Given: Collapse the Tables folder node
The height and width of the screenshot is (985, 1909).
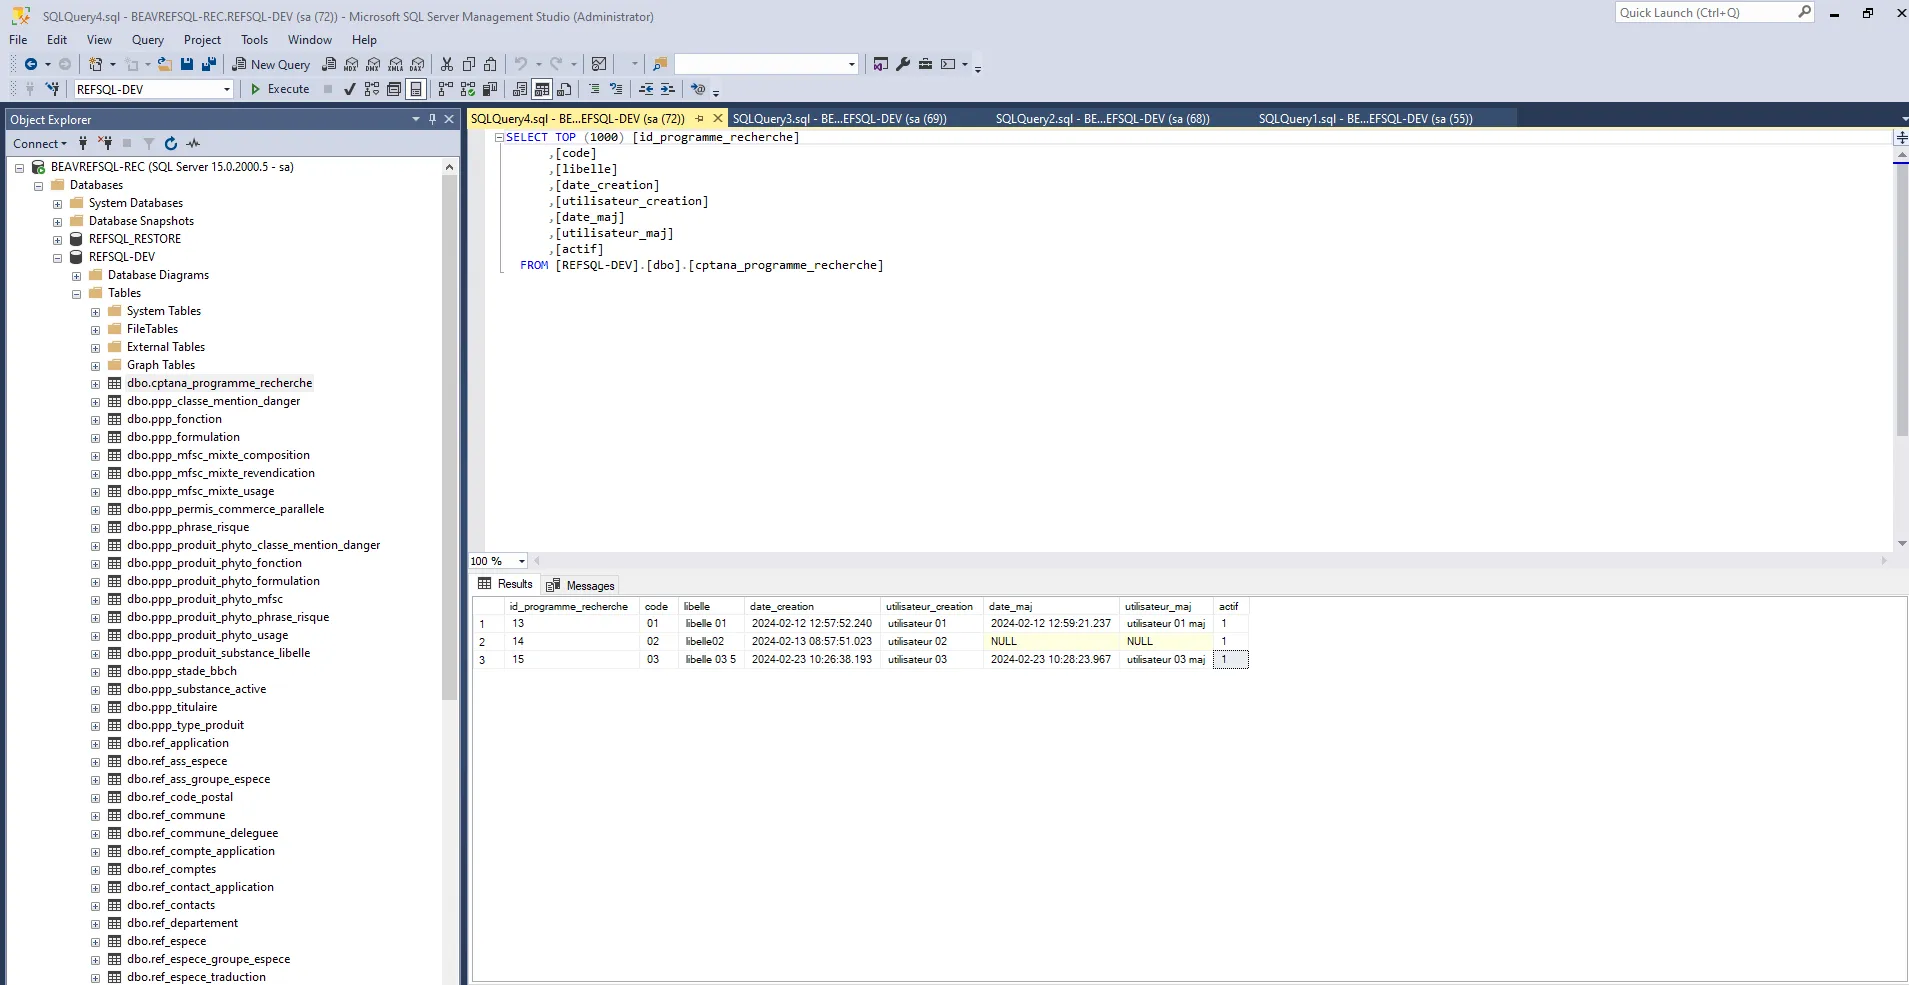Looking at the screenshot, I should 77,294.
